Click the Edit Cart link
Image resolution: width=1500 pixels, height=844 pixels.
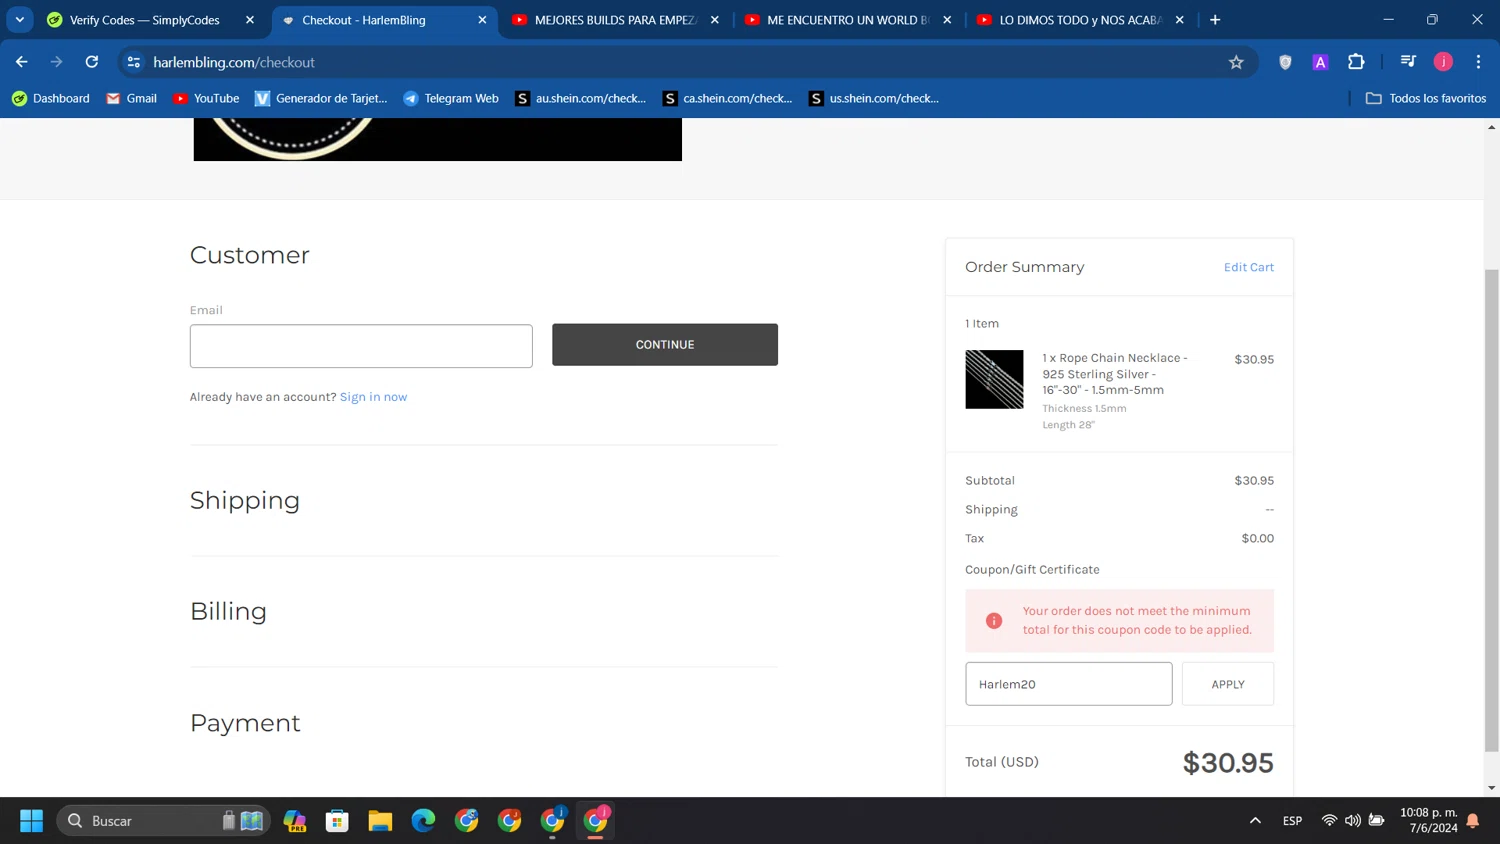pos(1249,267)
